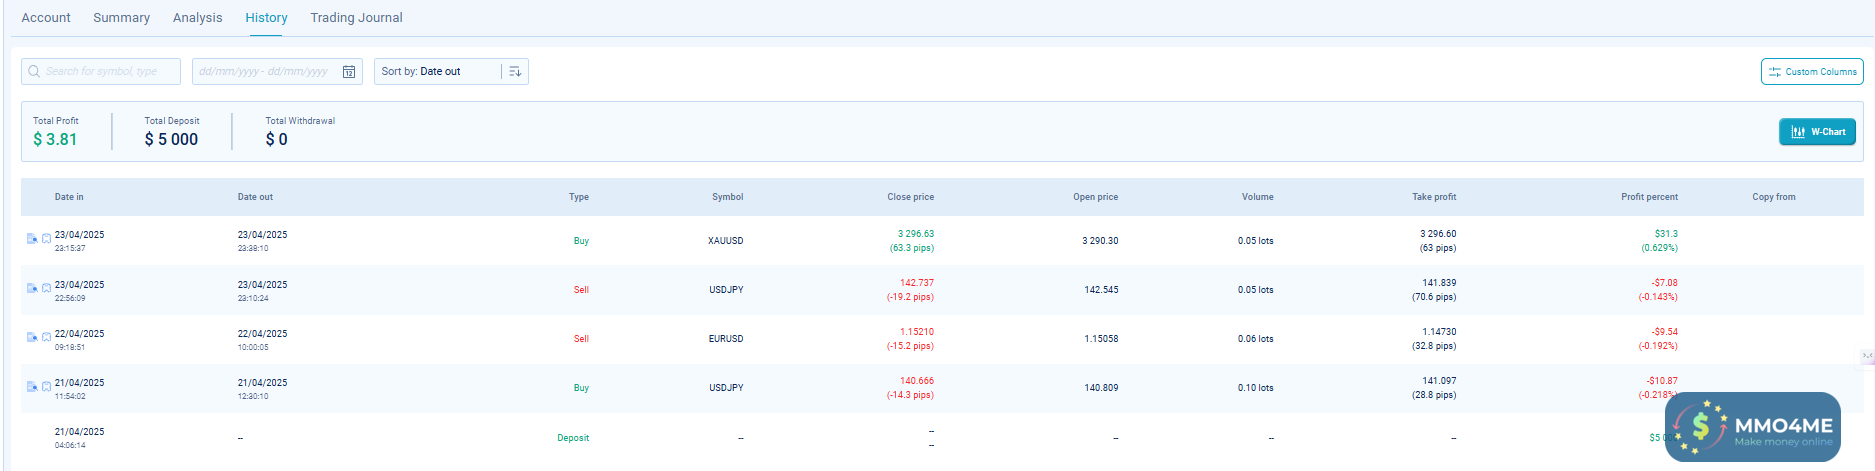Open the Trading Journal tab
The height and width of the screenshot is (471, 1875).
tap(356, 18)
